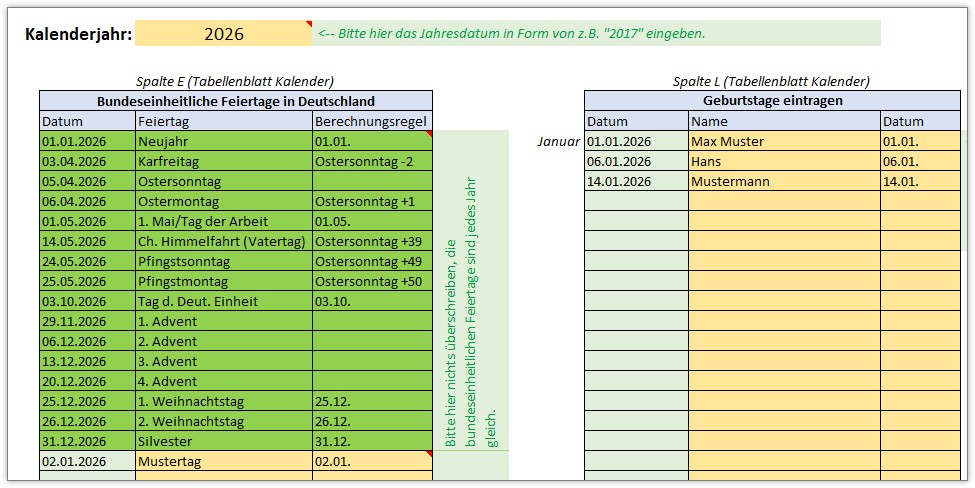This screenshot has height=488, width=975.
Task: Click the 'Ostersonntag -2' calculation rule cell
Action: tap(372, 161)
